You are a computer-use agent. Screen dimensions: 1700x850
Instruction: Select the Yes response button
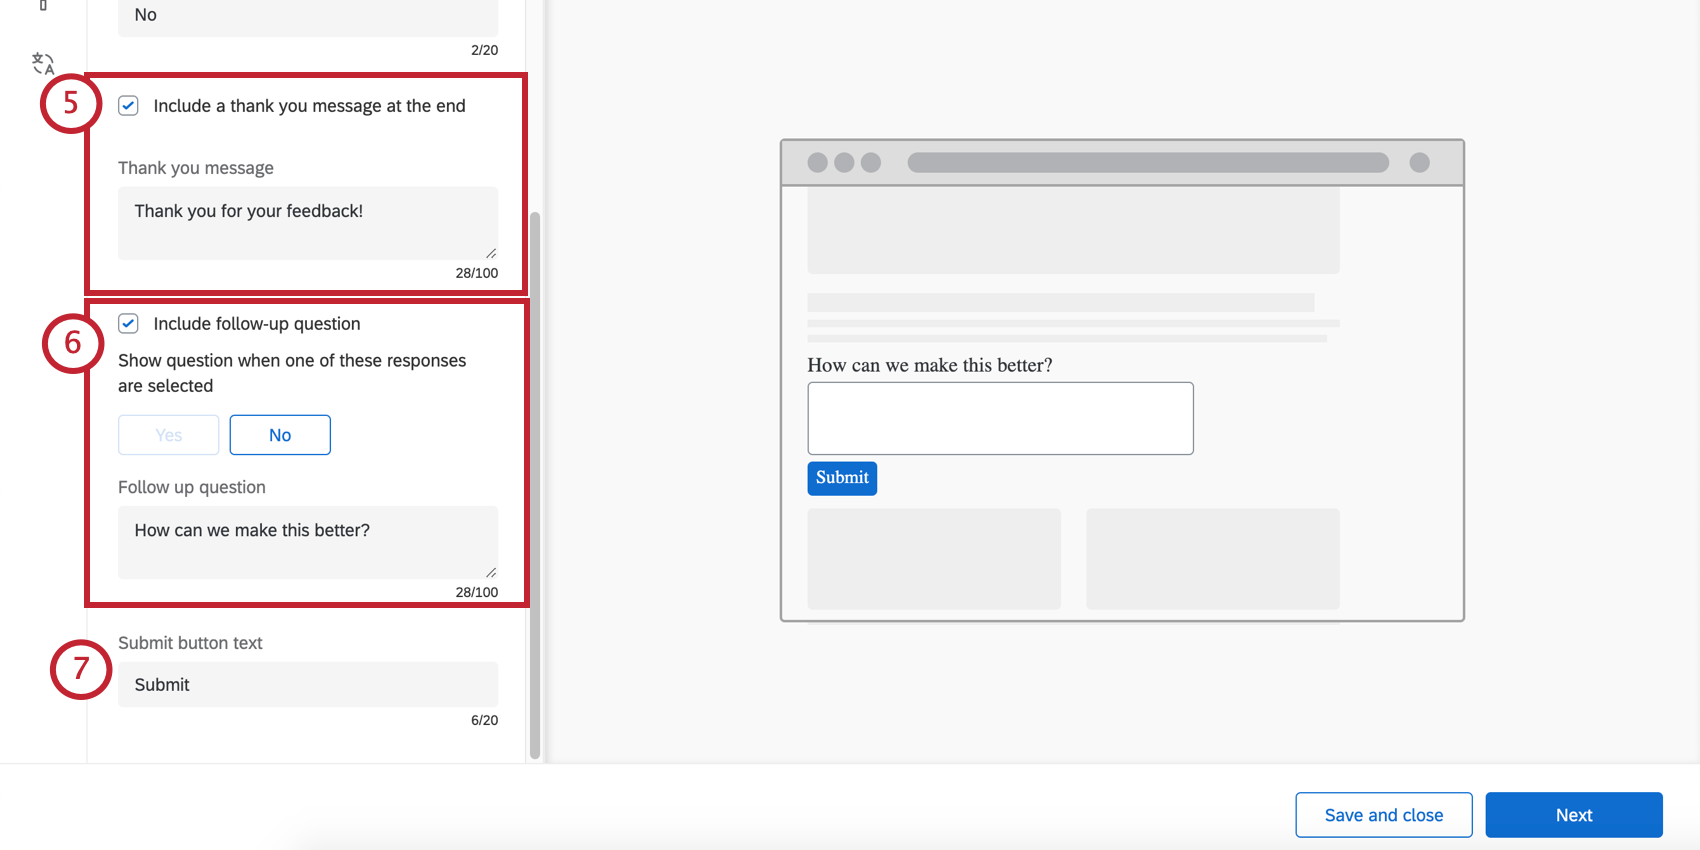click(169, 435)
